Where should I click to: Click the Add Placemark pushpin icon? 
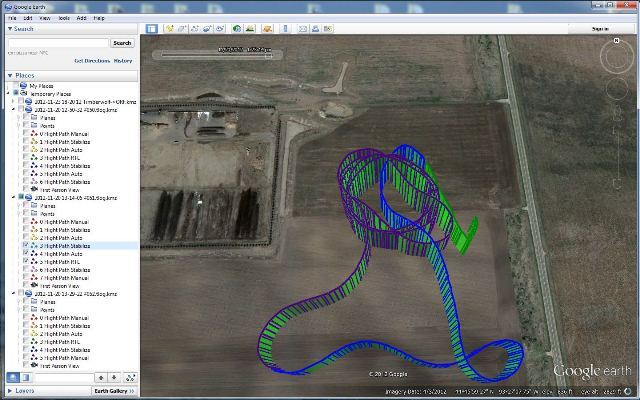(x=169, y=29)
